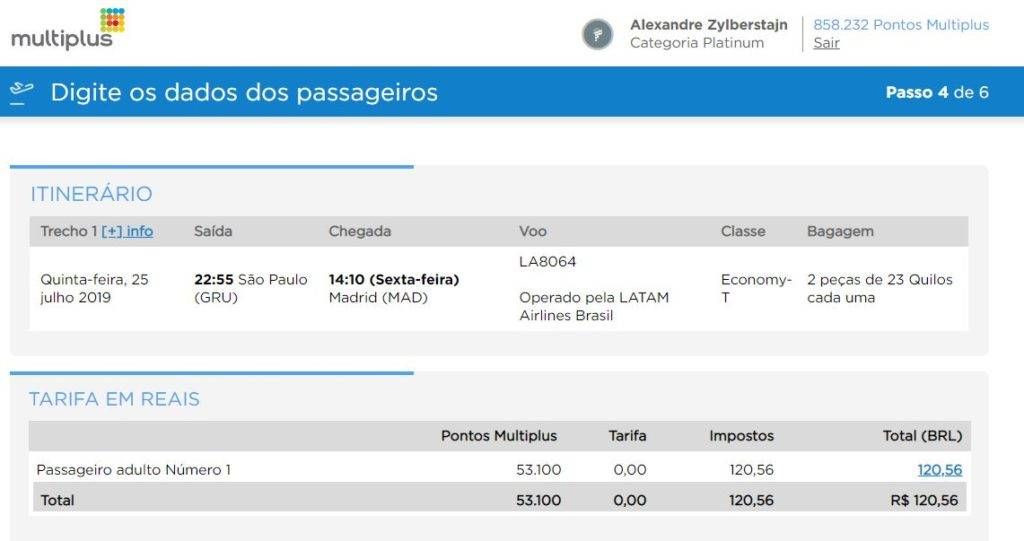Click the Alexandre Zylberstajn user name
This screenshot has height=541, width=1024.
709,25
